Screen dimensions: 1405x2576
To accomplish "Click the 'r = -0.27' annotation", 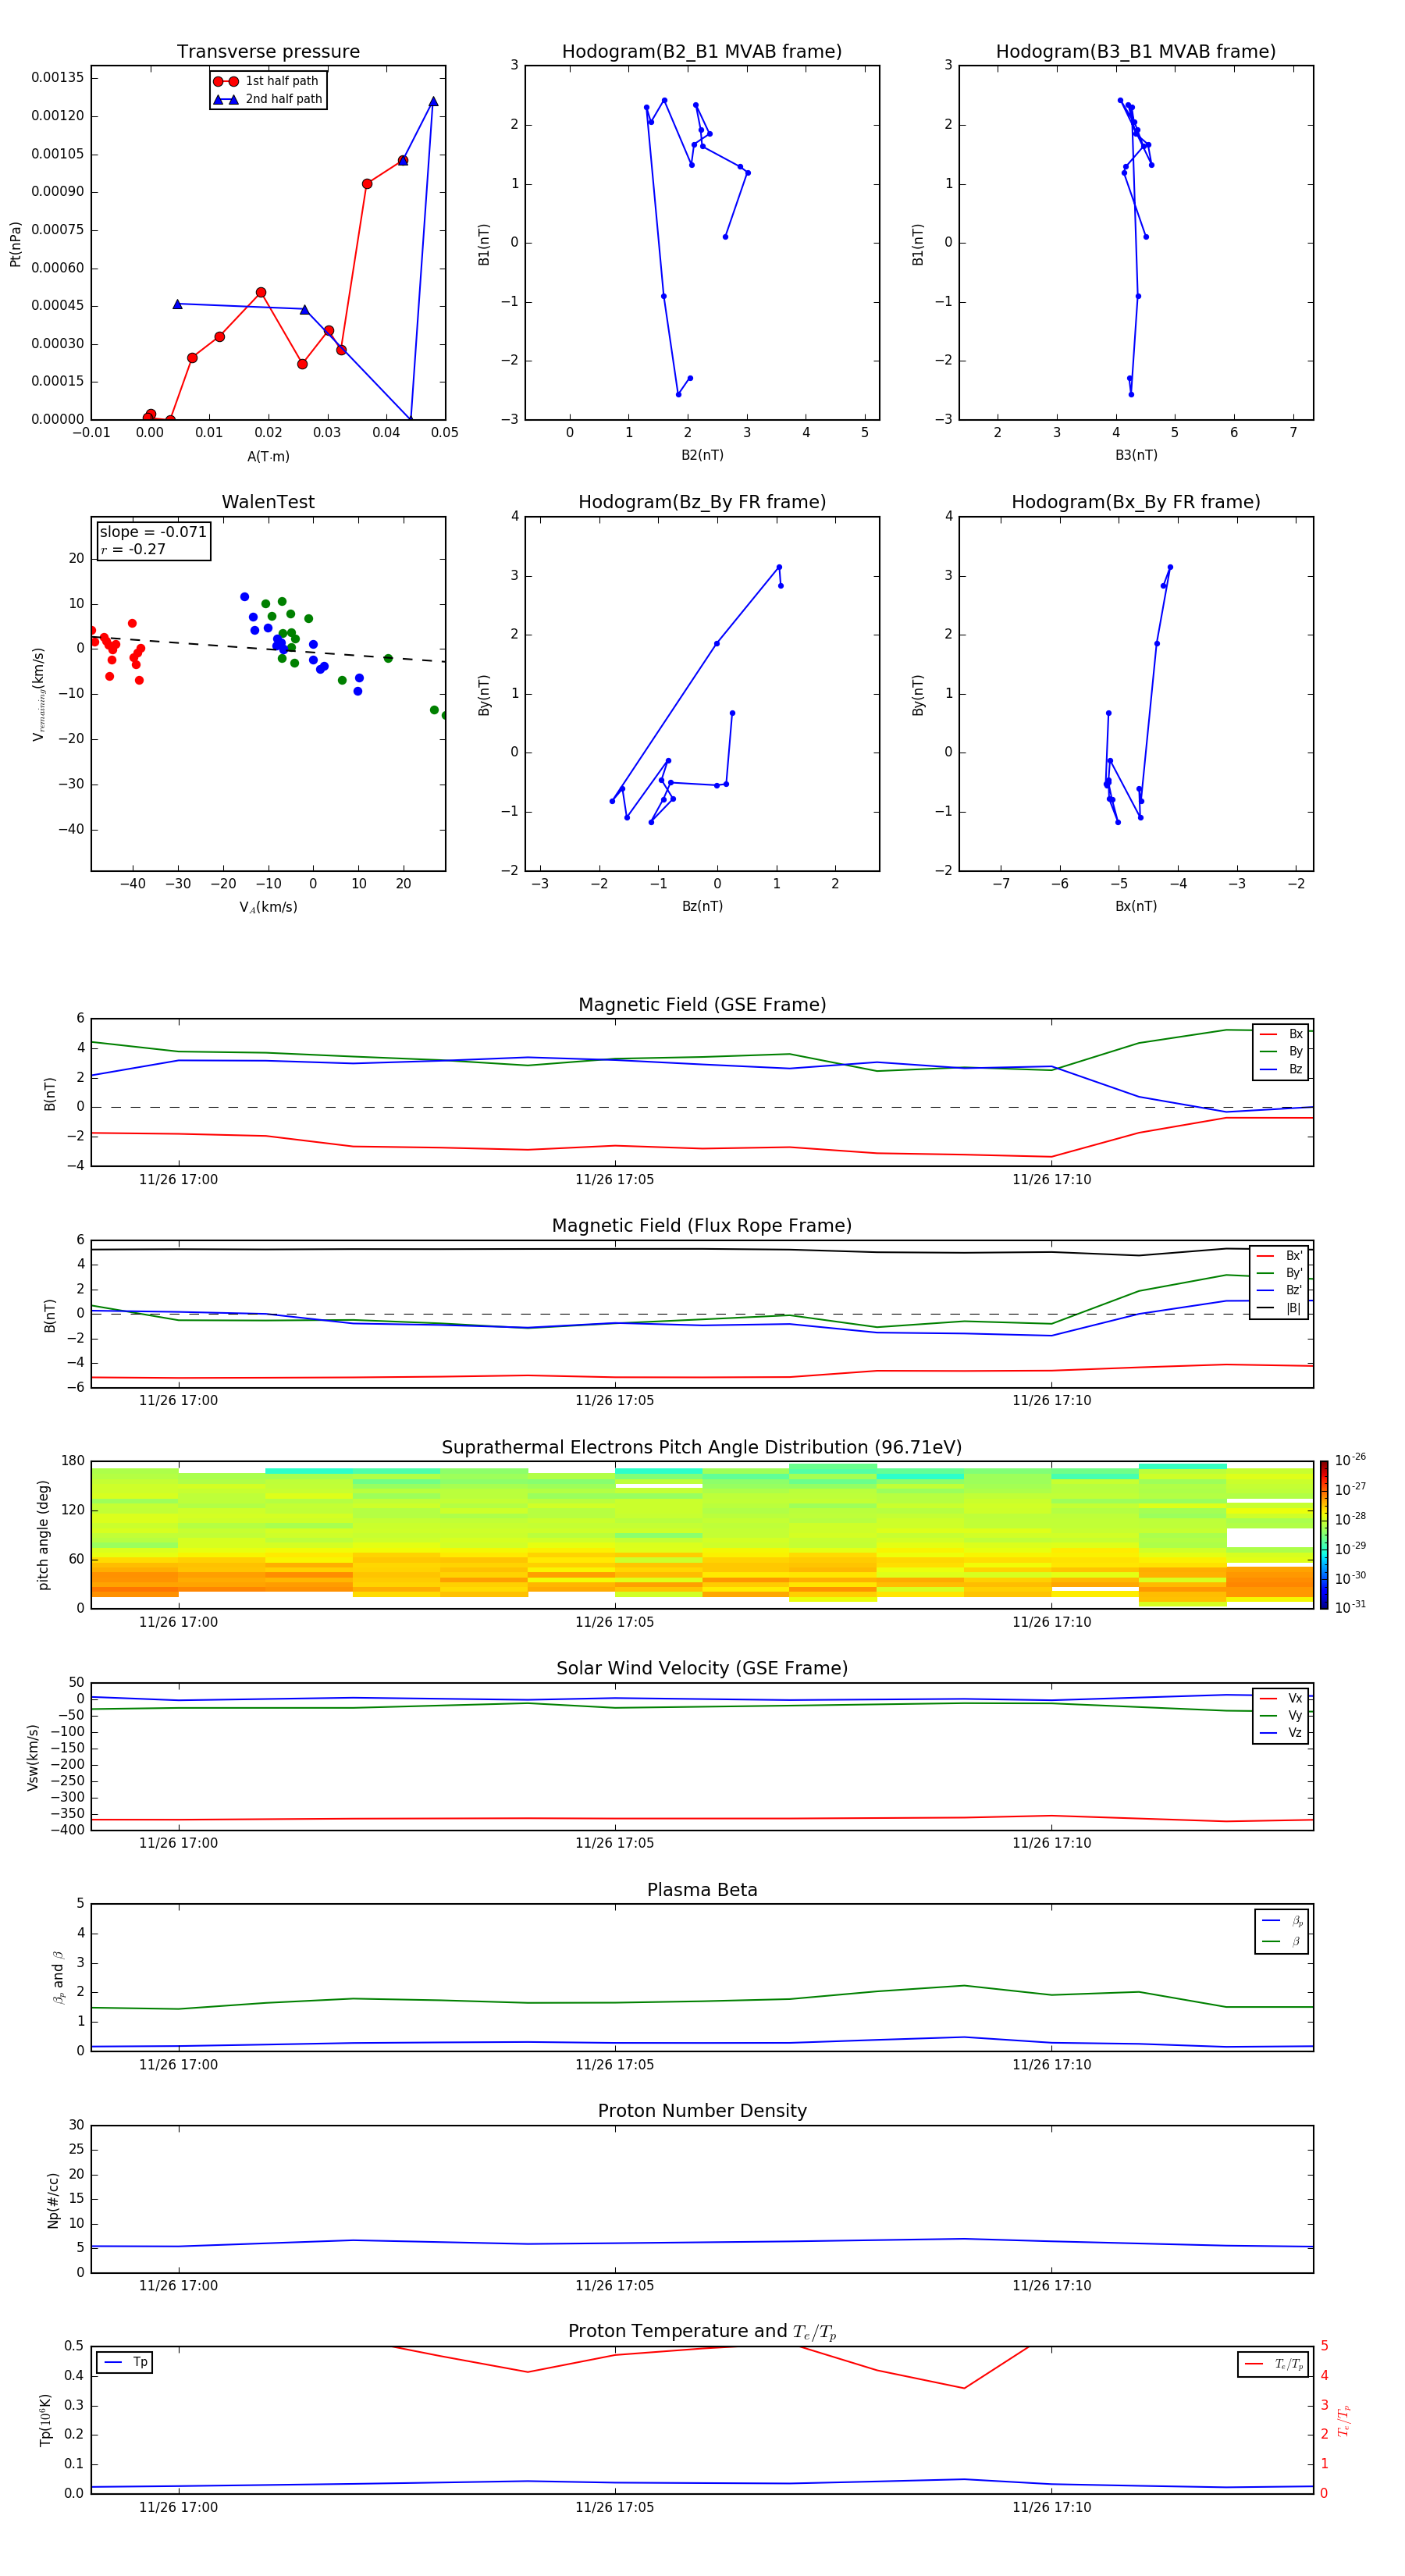I will [x=133, y=549].
